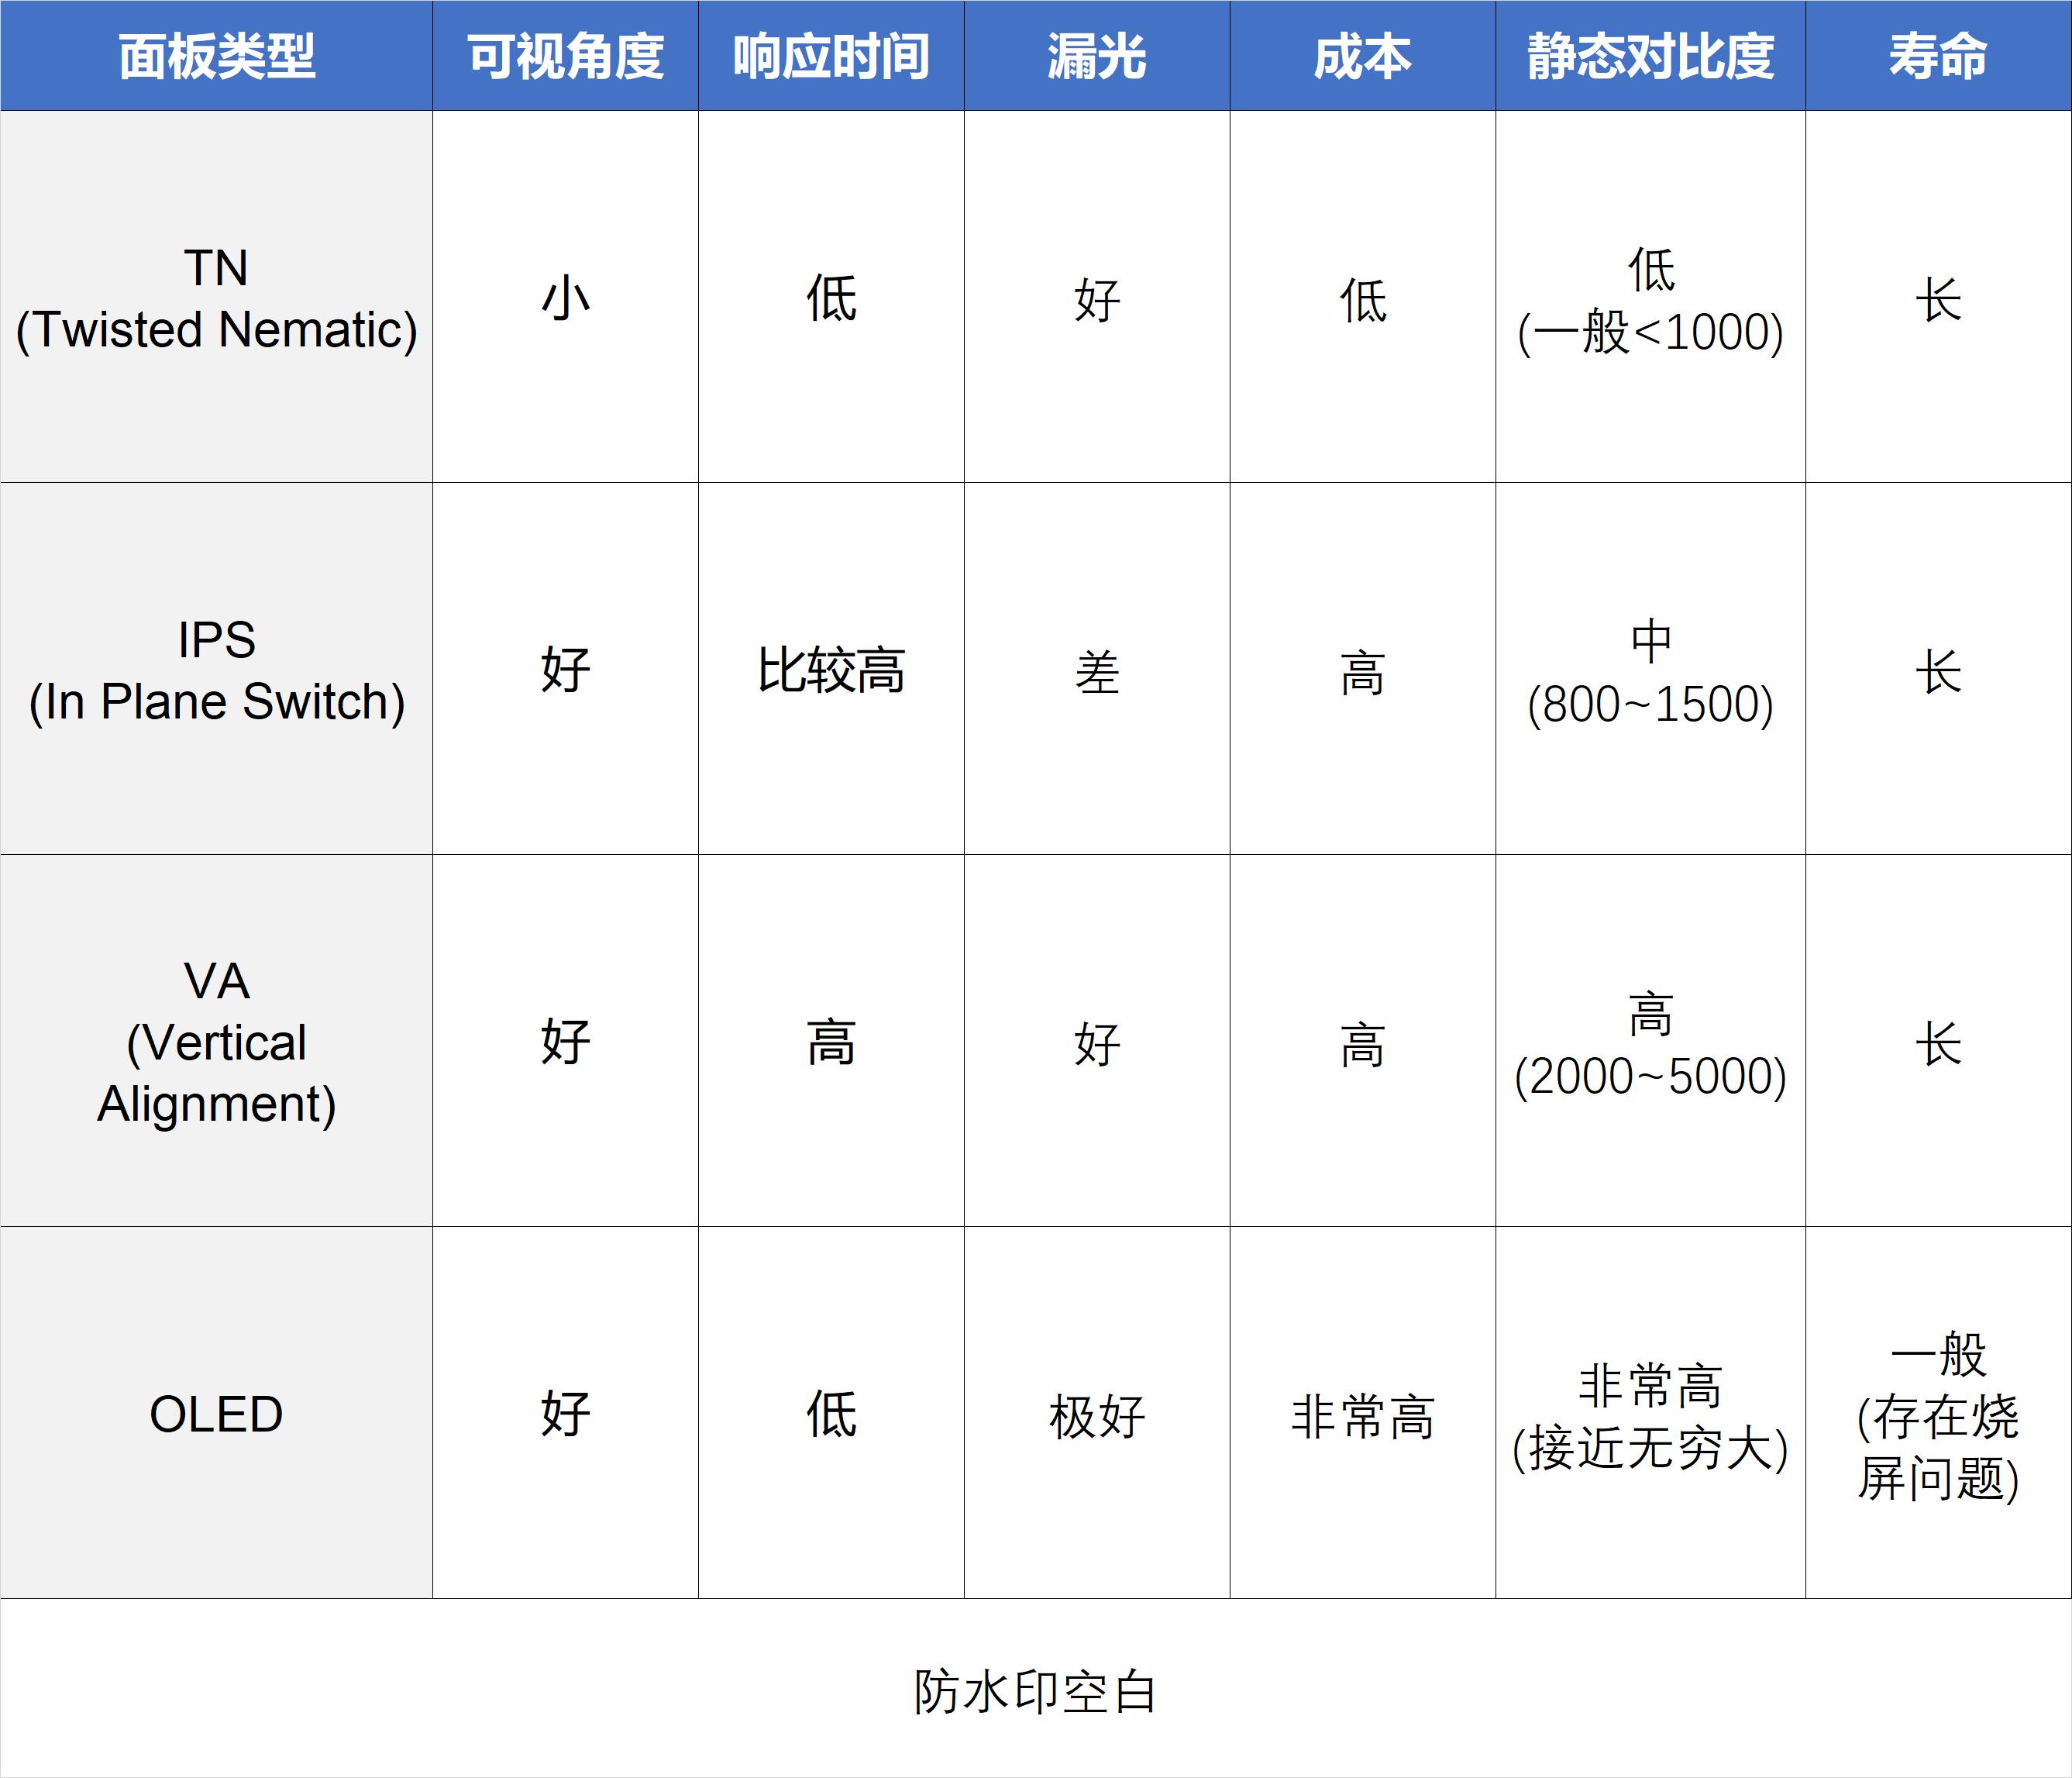Click the 中 (800~1500) contrast cell for IPS
Screen dimensions: 2072x1778
[1648, 672]
